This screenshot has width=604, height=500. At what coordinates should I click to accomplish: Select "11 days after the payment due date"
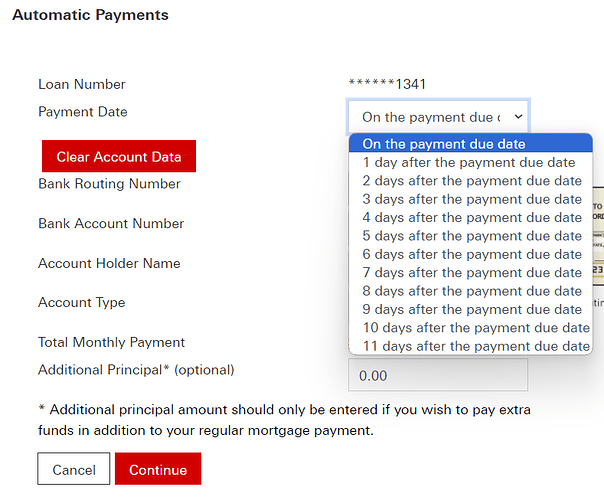pyautogui.click(x=470, y=346)
